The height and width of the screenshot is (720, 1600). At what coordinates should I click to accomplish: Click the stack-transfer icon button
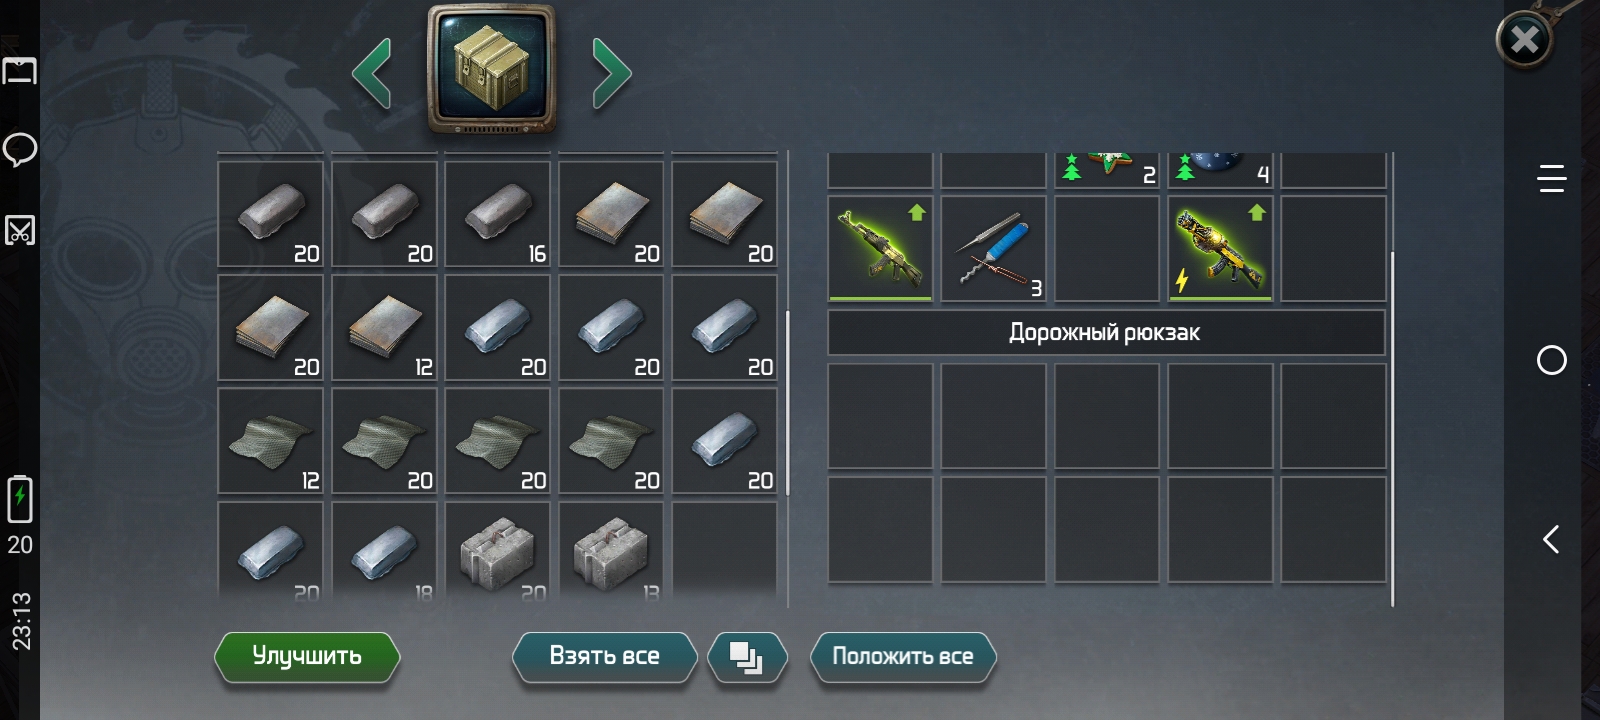click(x=747, y=657)
